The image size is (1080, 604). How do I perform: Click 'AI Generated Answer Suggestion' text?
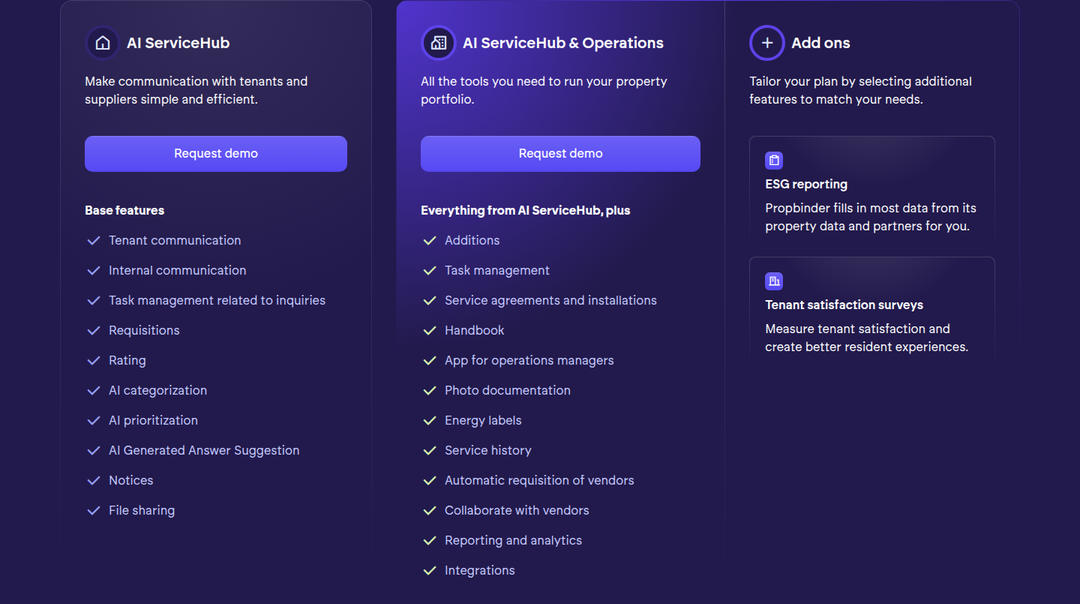[x=204, y=450]
